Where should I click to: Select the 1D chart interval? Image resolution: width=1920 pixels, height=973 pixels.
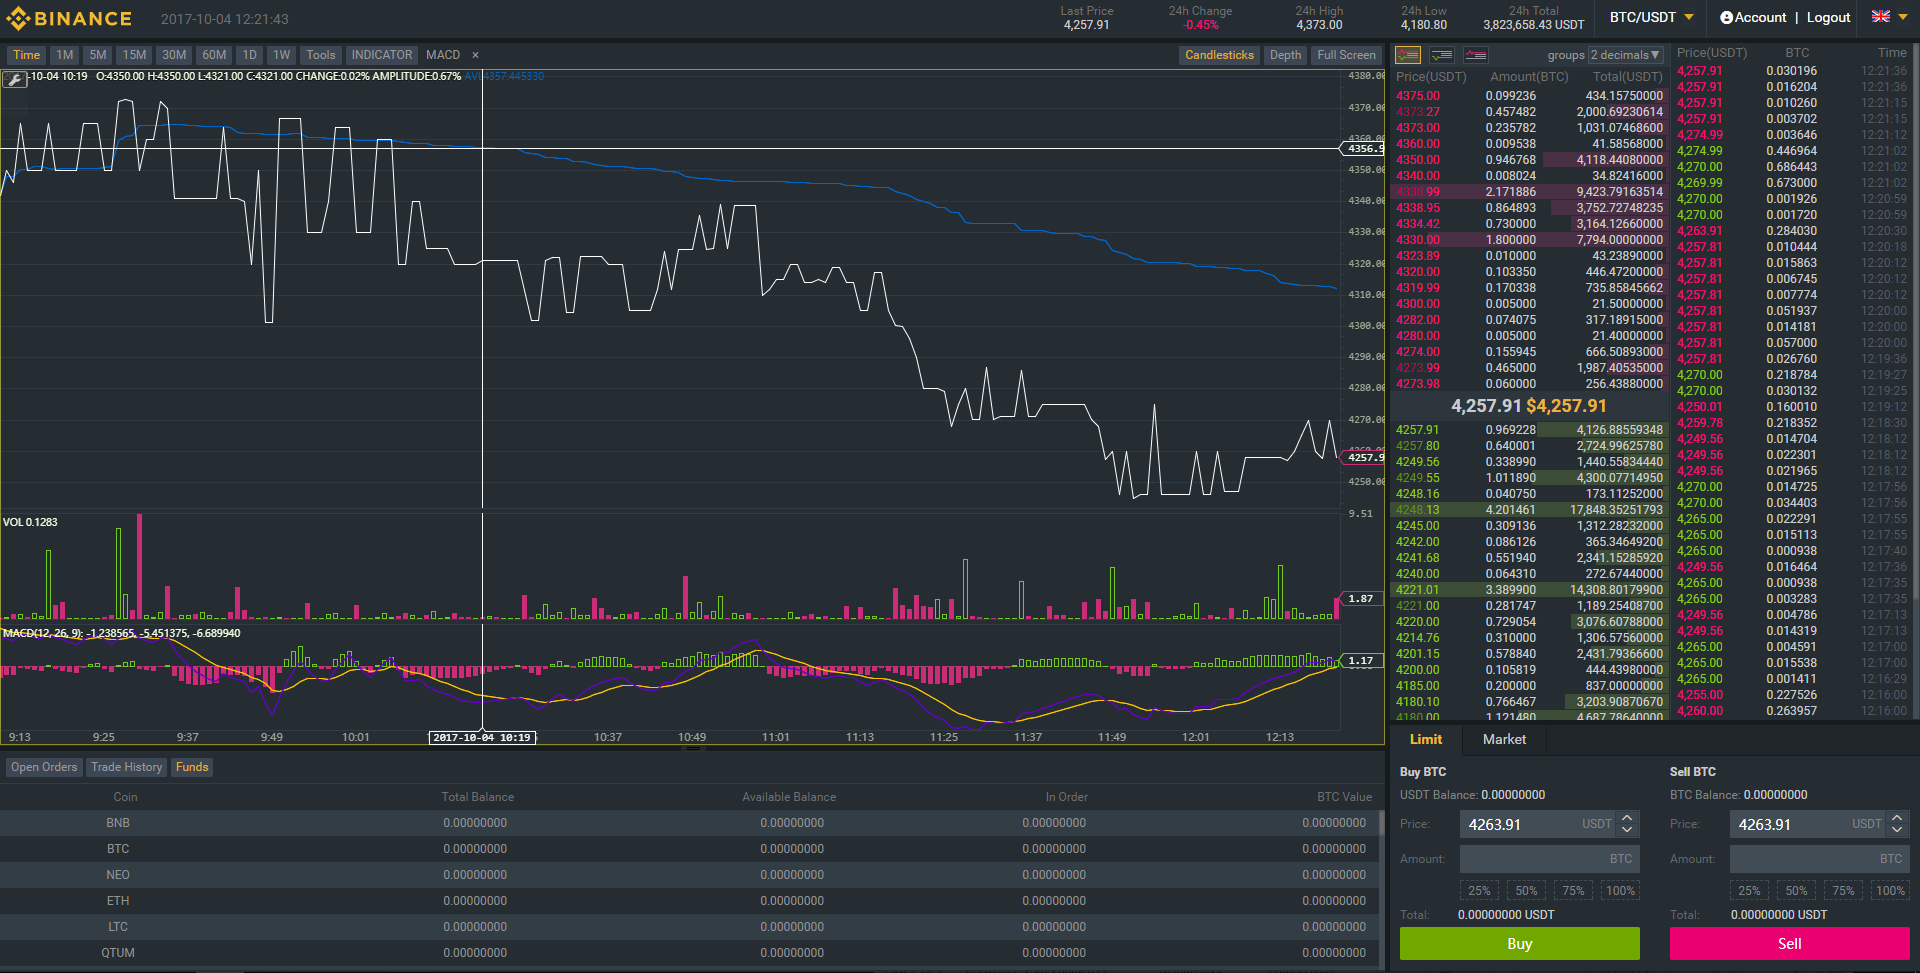coord(250,55)
